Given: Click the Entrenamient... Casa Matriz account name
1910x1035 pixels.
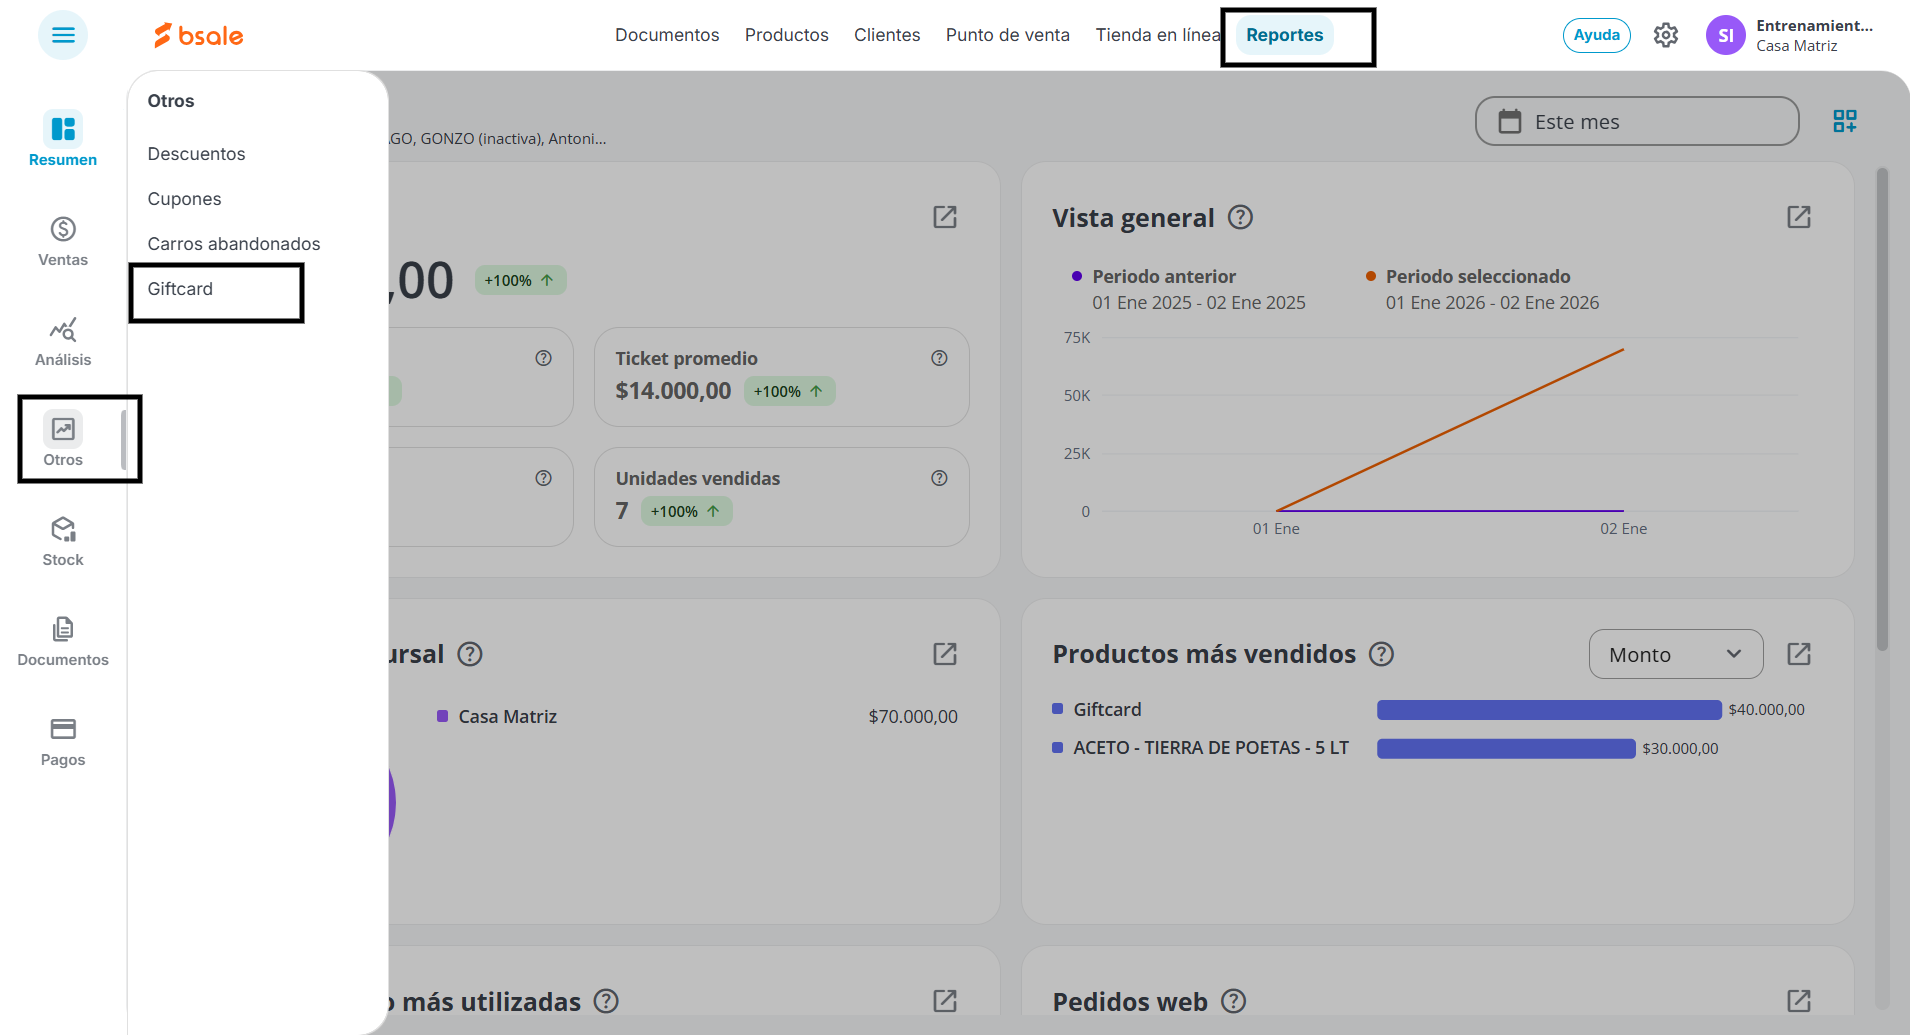Looking at the screenshot, I should pyautogui.click(x=1814, y=35).
